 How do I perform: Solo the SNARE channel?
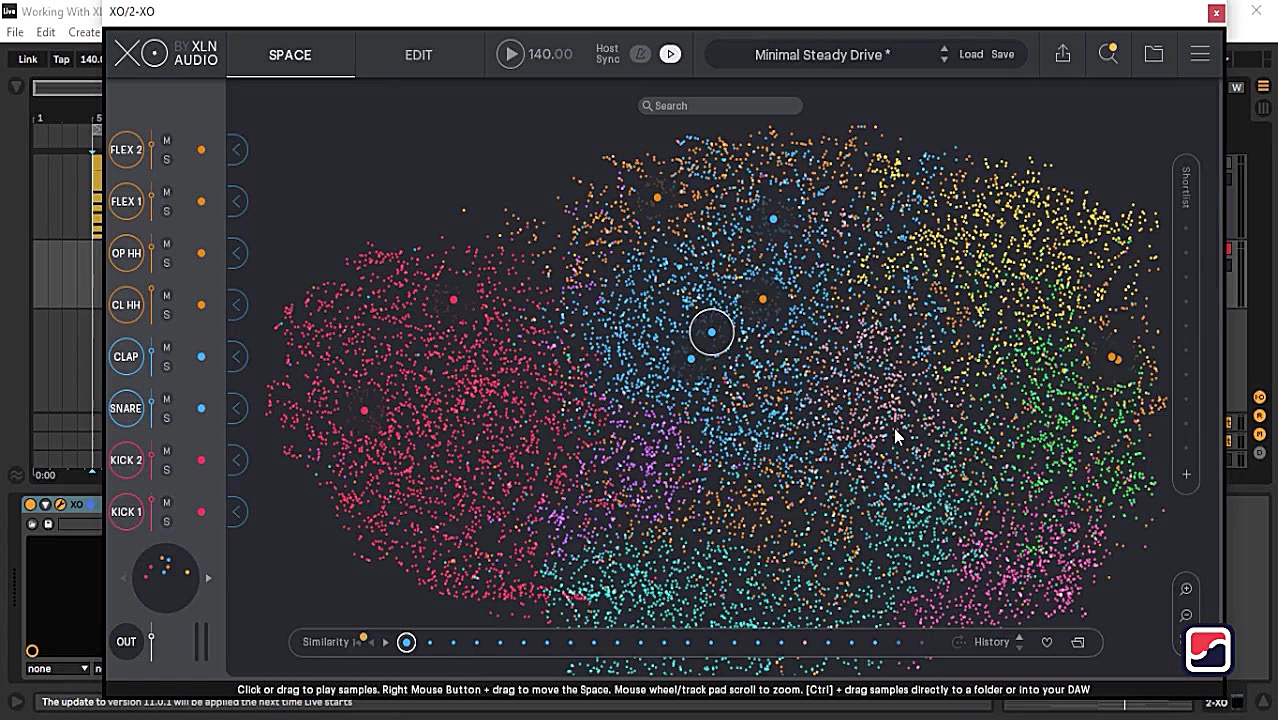(x=167, y=418)
